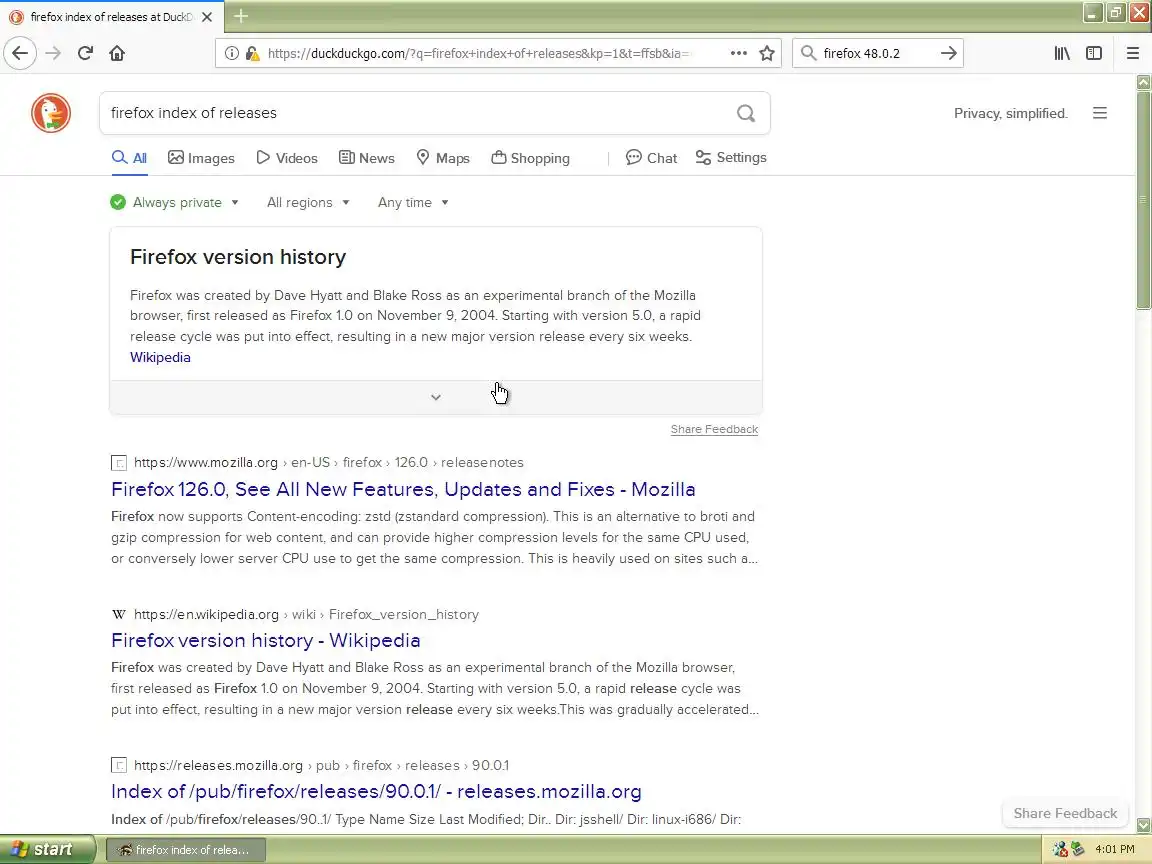Bookmark this page with the star
The image size is (1152, 864).
click(766, 53)
